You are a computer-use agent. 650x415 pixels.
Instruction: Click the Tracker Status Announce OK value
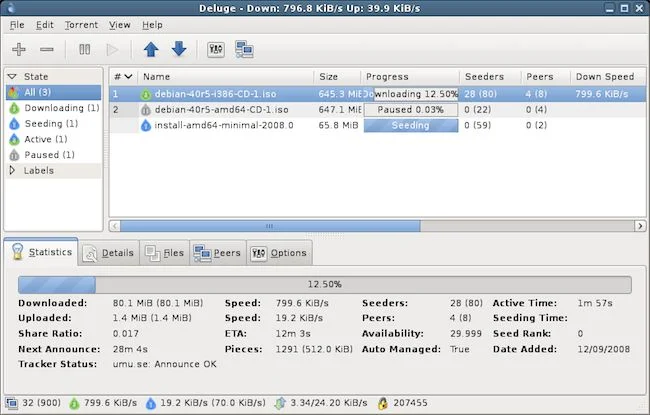pyautogui.click(x=164, y=364)
